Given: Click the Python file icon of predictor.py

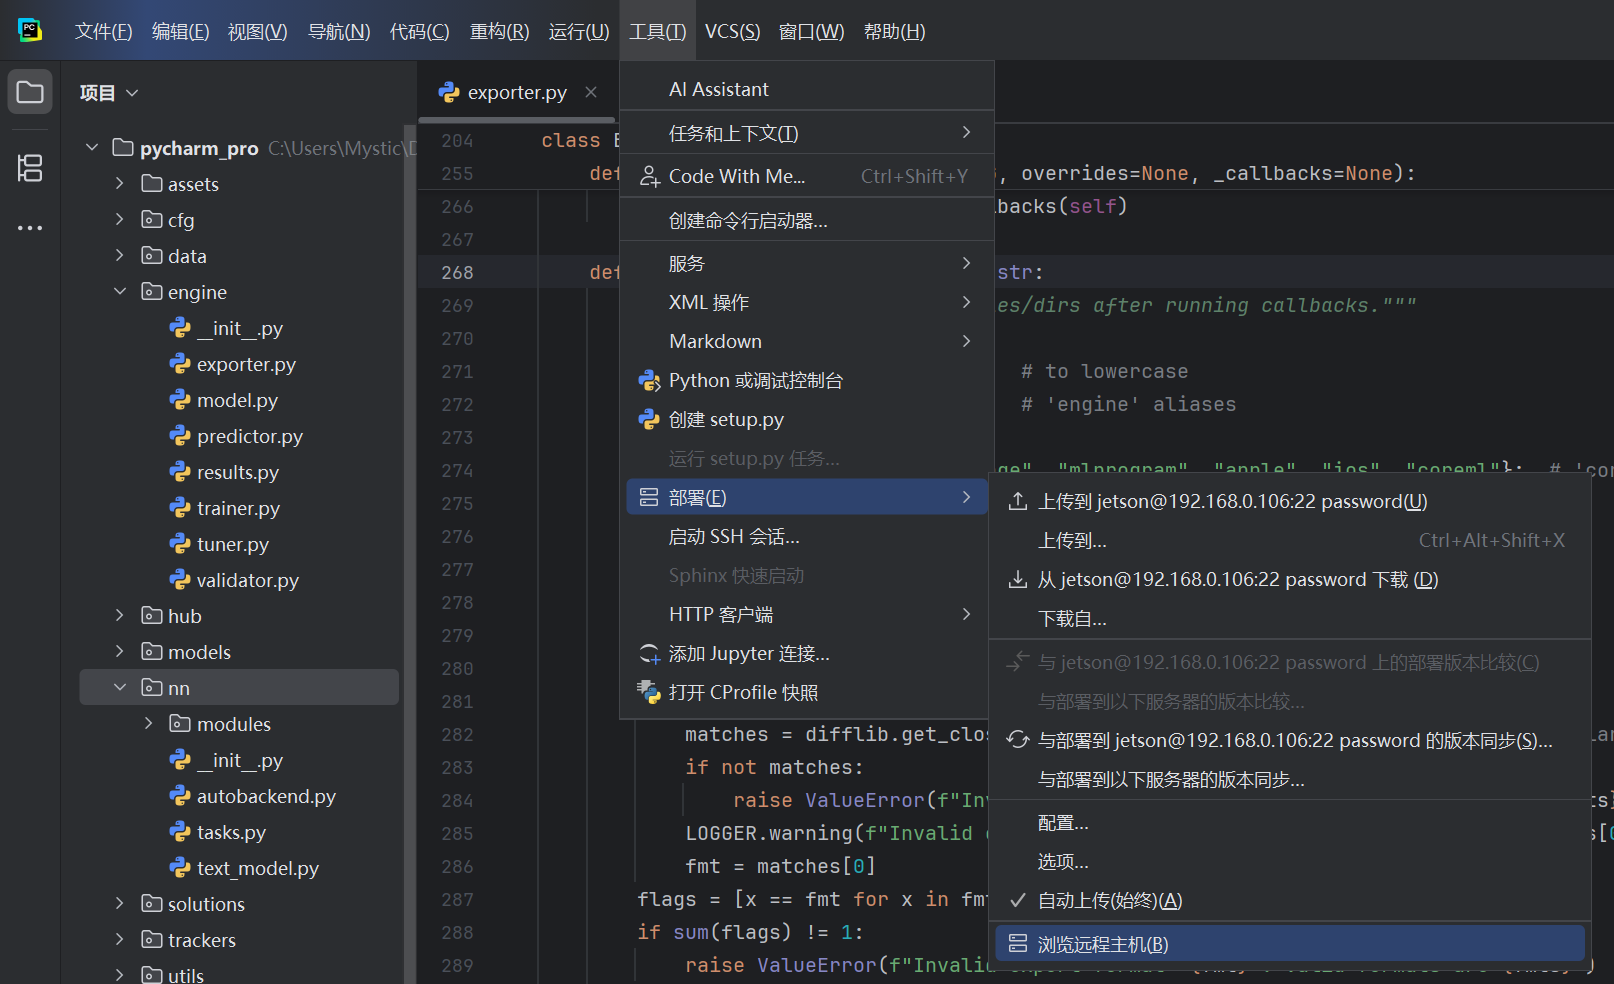Looking at the screenshot, I should coord(180,436).
